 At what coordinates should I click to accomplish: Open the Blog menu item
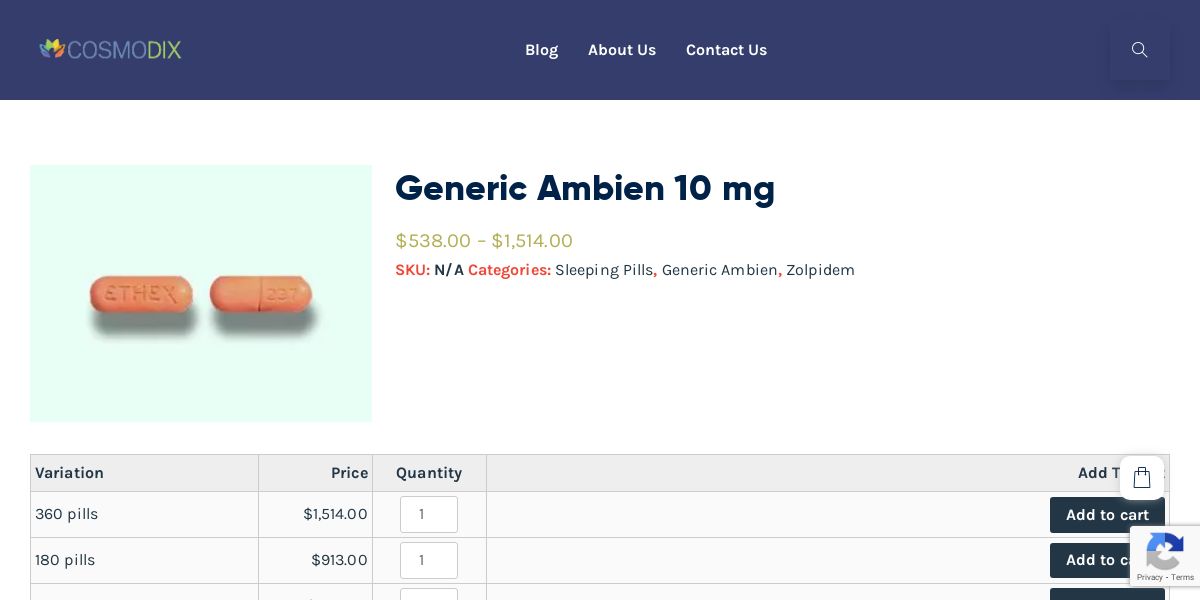click(541, 50)
